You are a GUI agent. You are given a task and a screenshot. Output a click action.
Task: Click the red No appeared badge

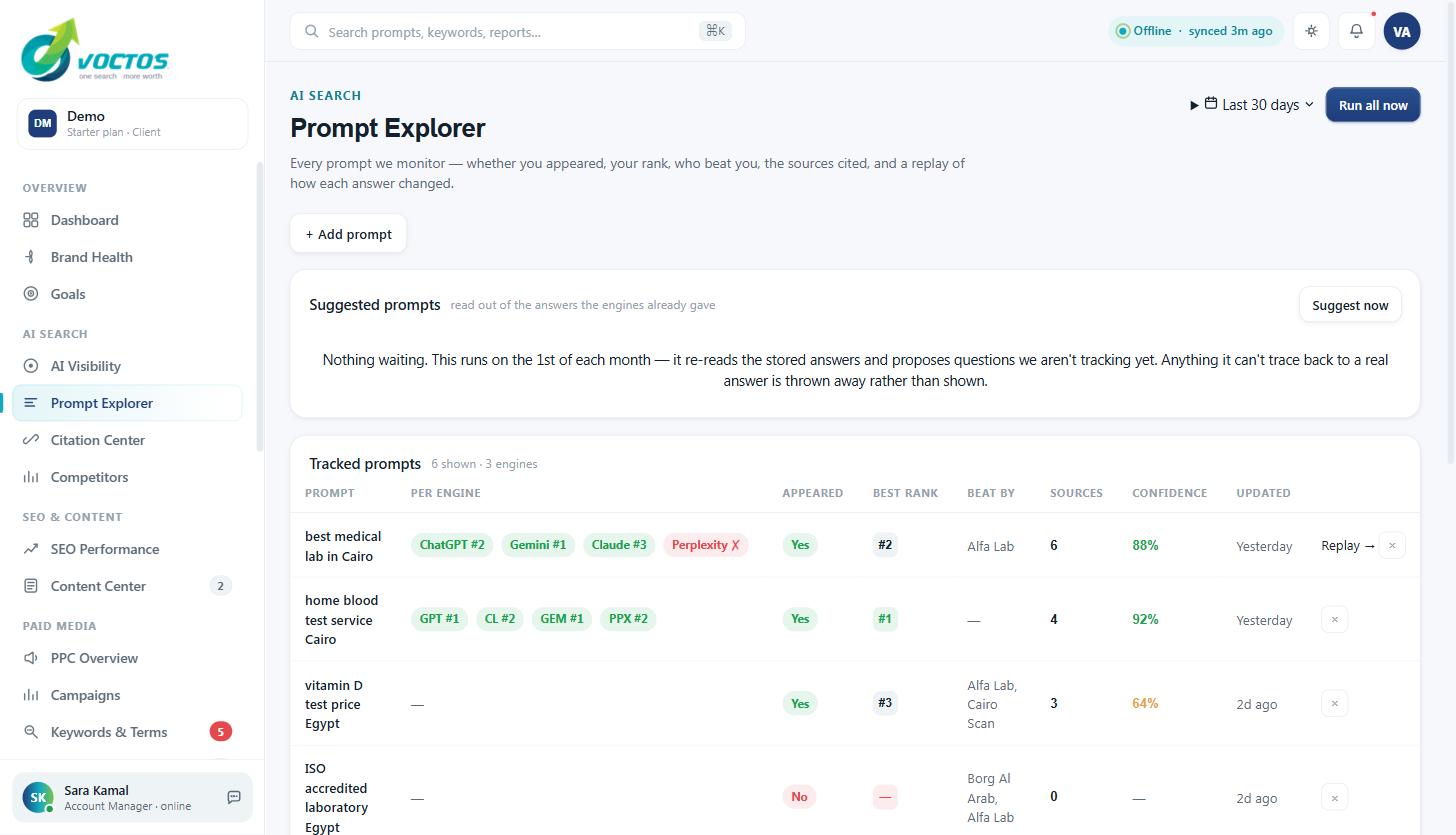799,797
